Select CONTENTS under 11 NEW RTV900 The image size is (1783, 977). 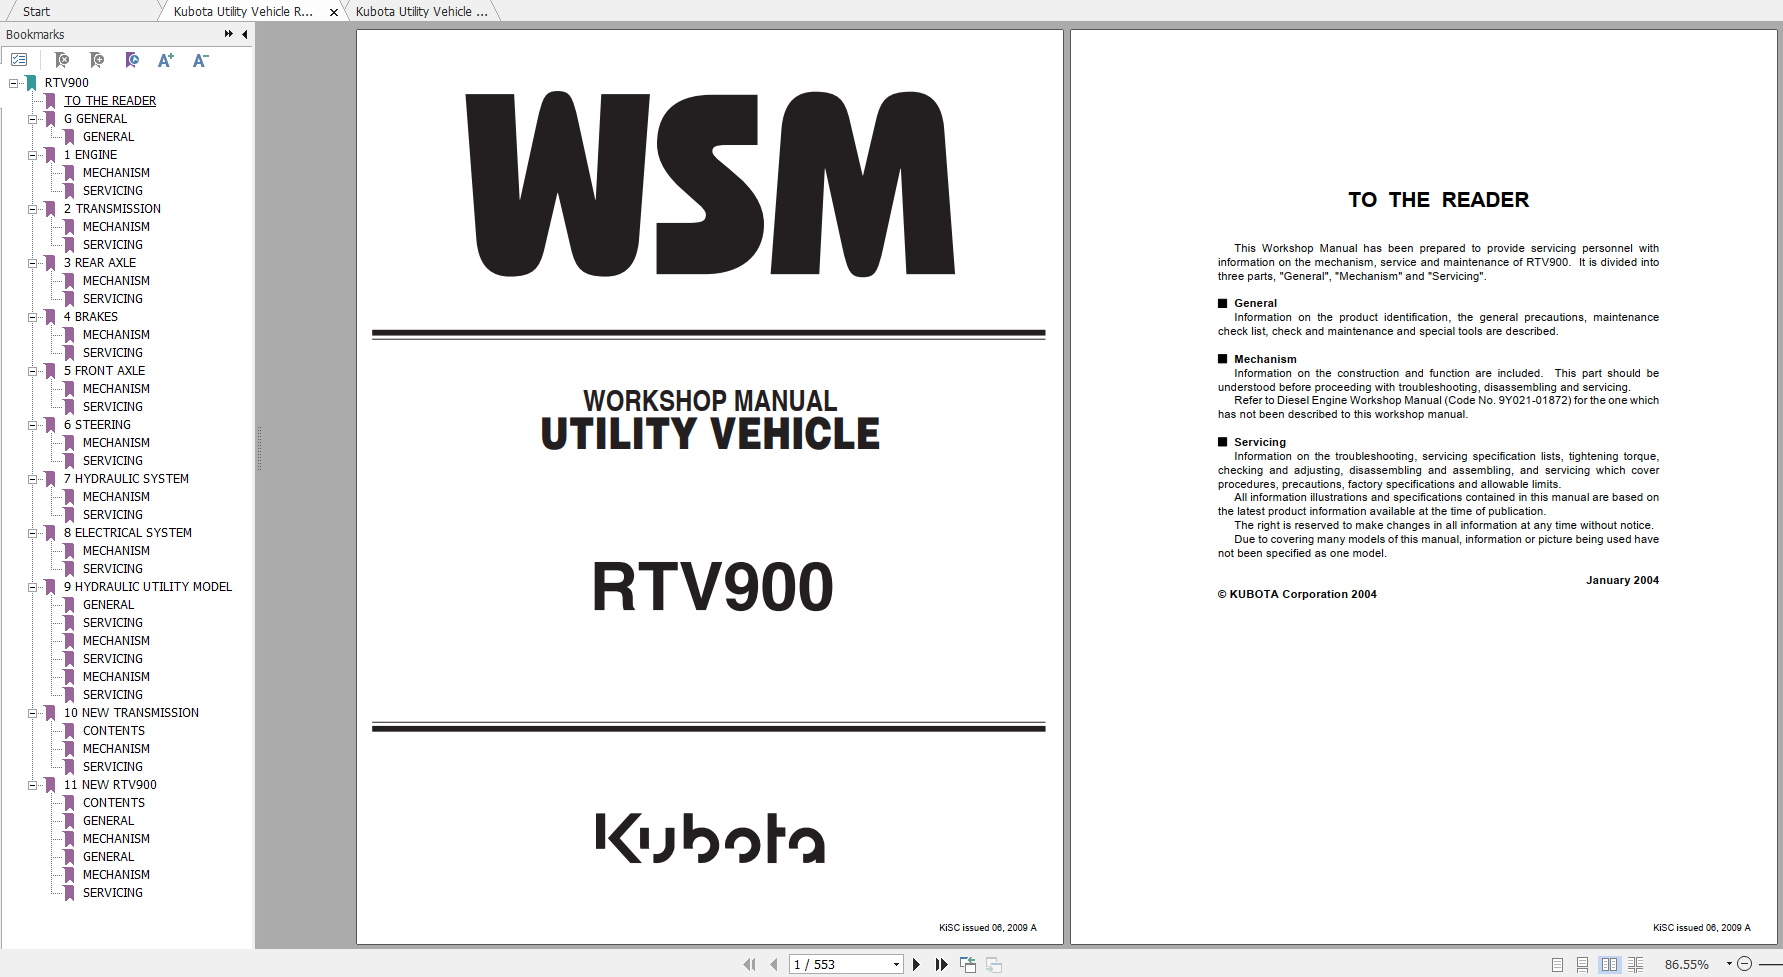[x=114, y=803]
